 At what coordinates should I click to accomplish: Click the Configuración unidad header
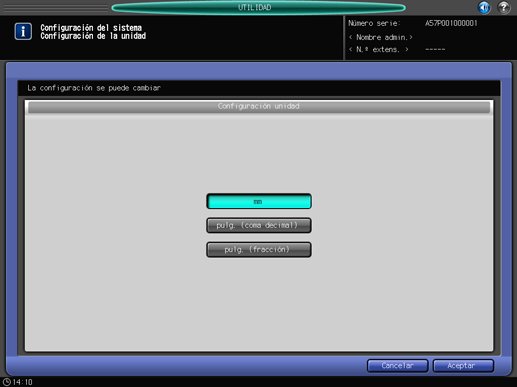coord(259,106)
